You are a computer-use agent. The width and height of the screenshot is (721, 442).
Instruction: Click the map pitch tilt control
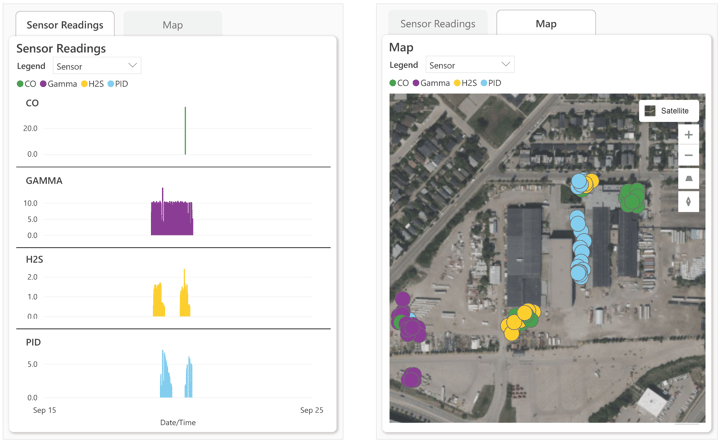tap(688, 179)
